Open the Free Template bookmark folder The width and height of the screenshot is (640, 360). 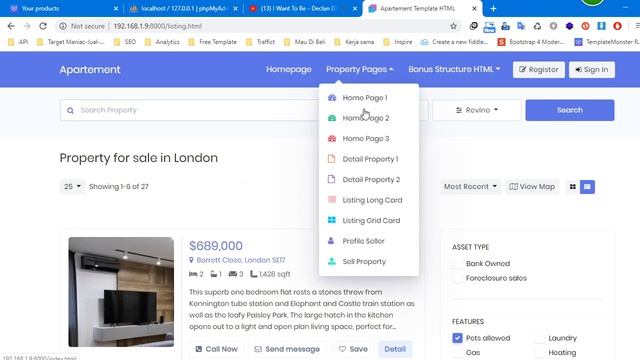[x=212, y=42]
